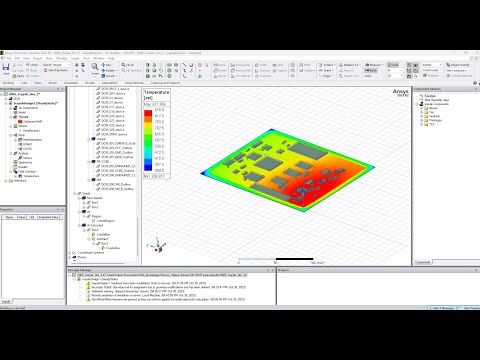Open the Surface dropdown
This screenshot has width=480, height=360.
tap(327, 65)
